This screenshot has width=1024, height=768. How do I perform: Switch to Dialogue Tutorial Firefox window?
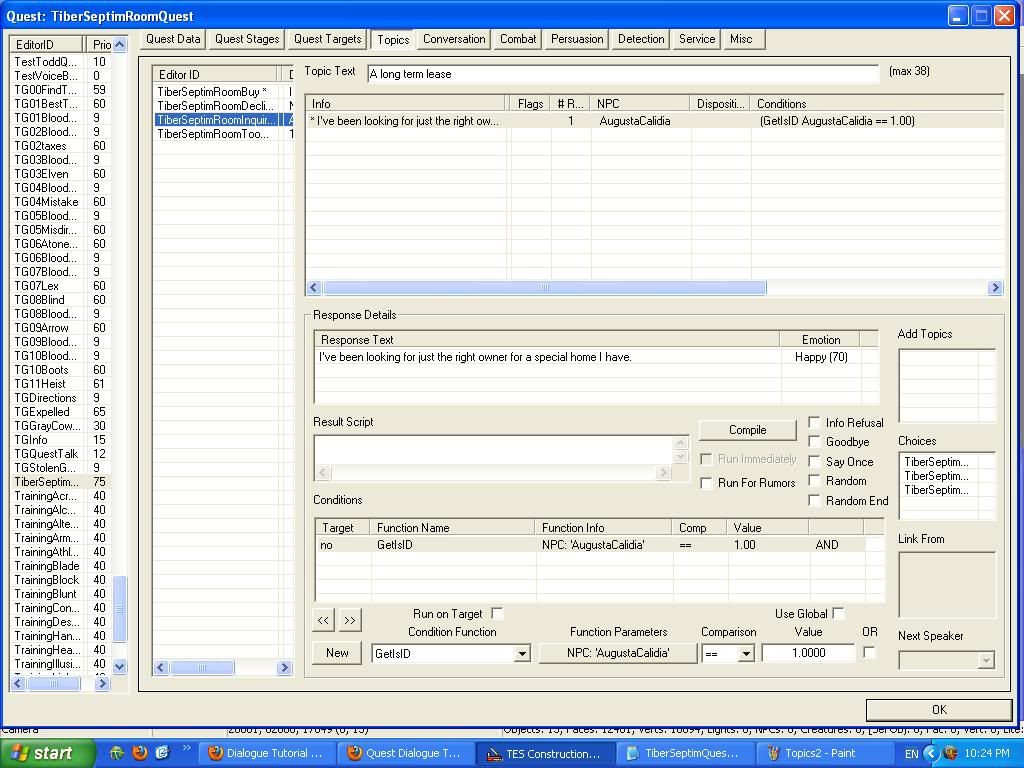[266, 754]
